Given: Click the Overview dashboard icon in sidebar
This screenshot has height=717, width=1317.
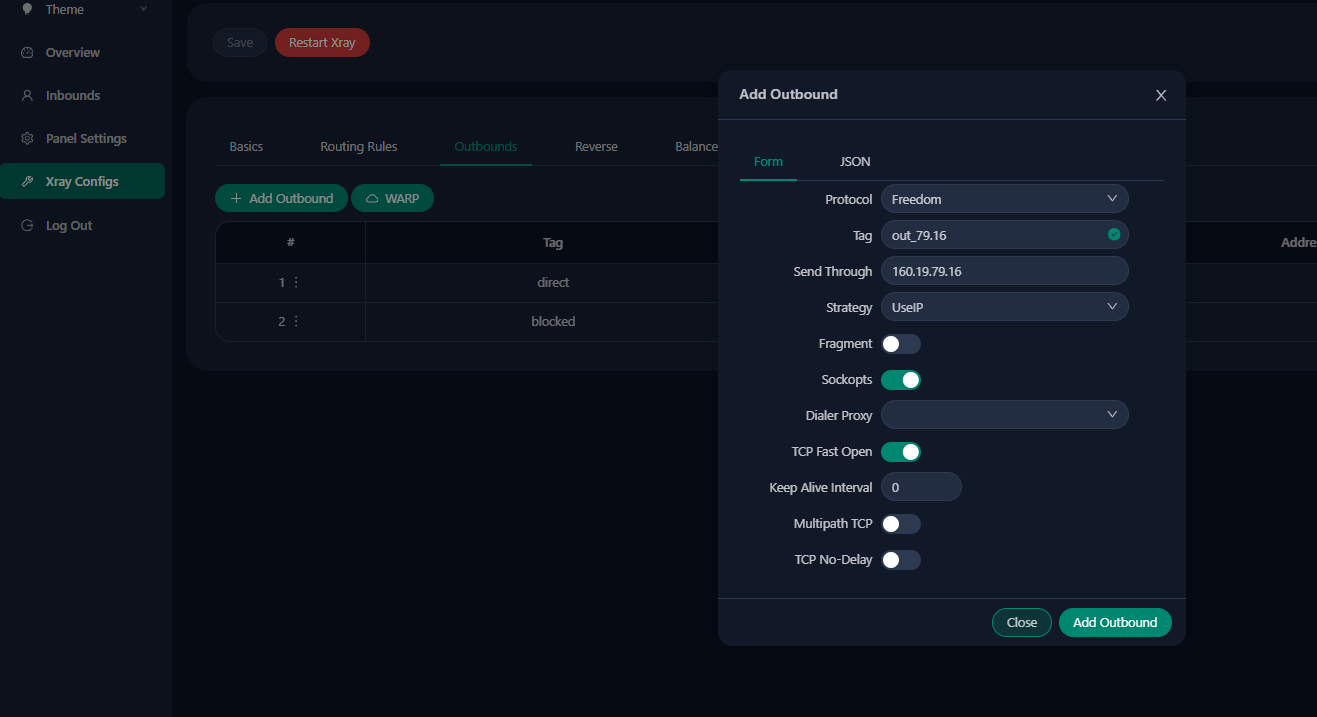Looking at the screenshot, I should [x=27, y=52].
